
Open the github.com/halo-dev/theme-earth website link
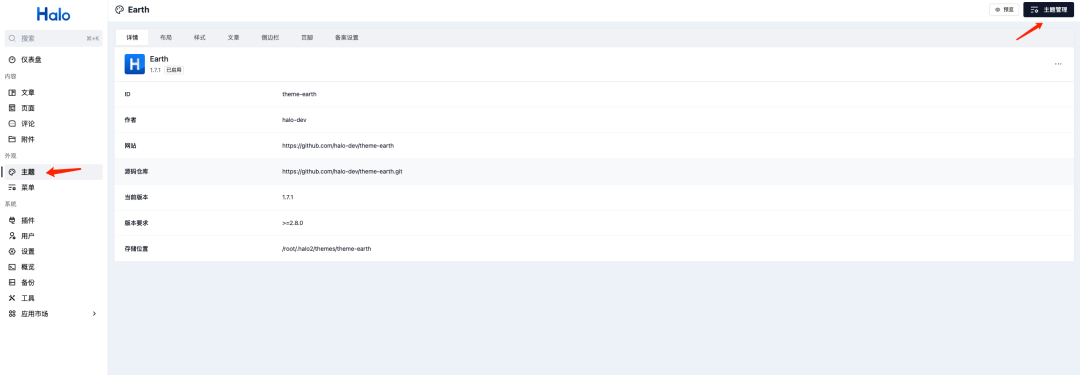point(338,145)
